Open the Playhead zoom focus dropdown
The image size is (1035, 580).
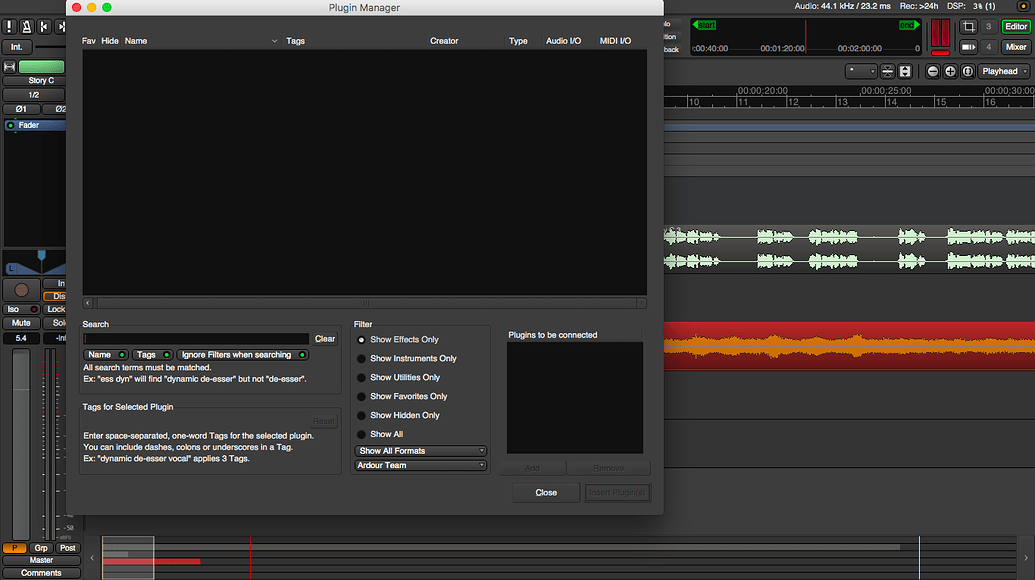[1003, 71]
